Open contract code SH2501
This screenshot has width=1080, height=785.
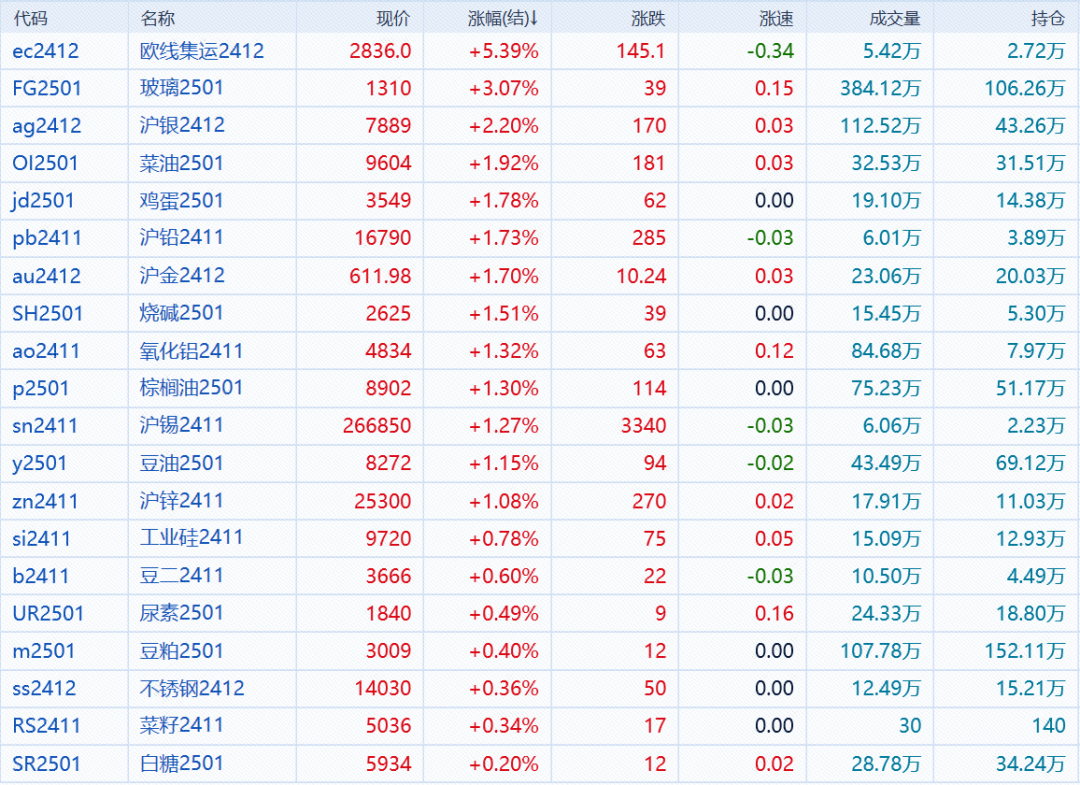48,313
